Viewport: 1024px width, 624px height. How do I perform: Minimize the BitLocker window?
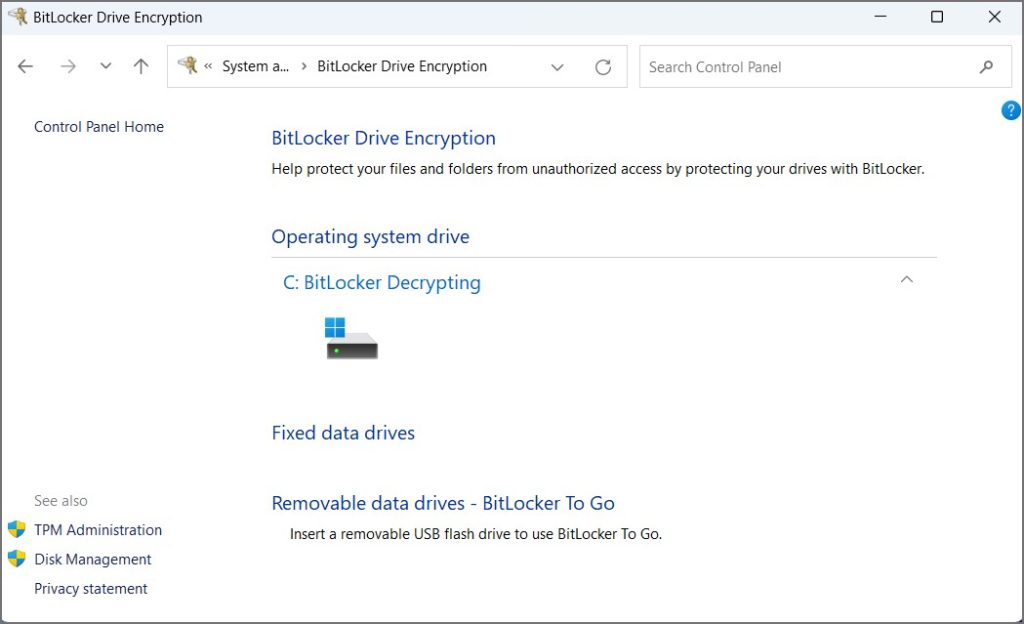pos(880,16)
